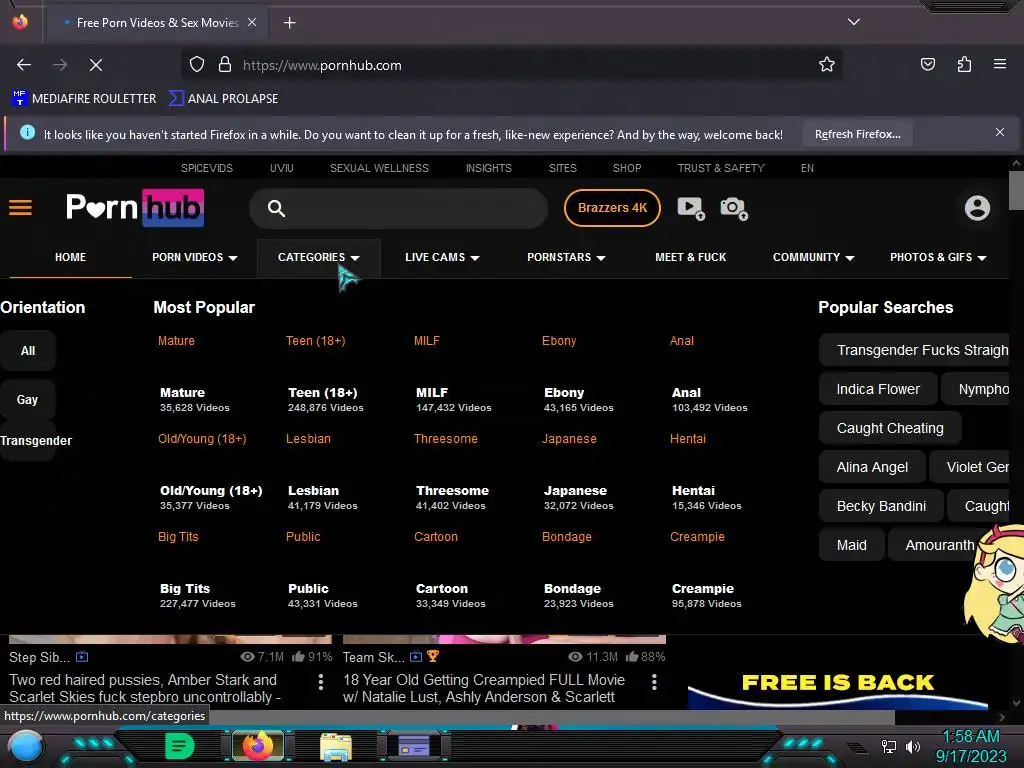The height and width of the screenshot is (768, 1024).
Task: Open the Firefox application hamburger menu
Action: click(x=999, y=64)
